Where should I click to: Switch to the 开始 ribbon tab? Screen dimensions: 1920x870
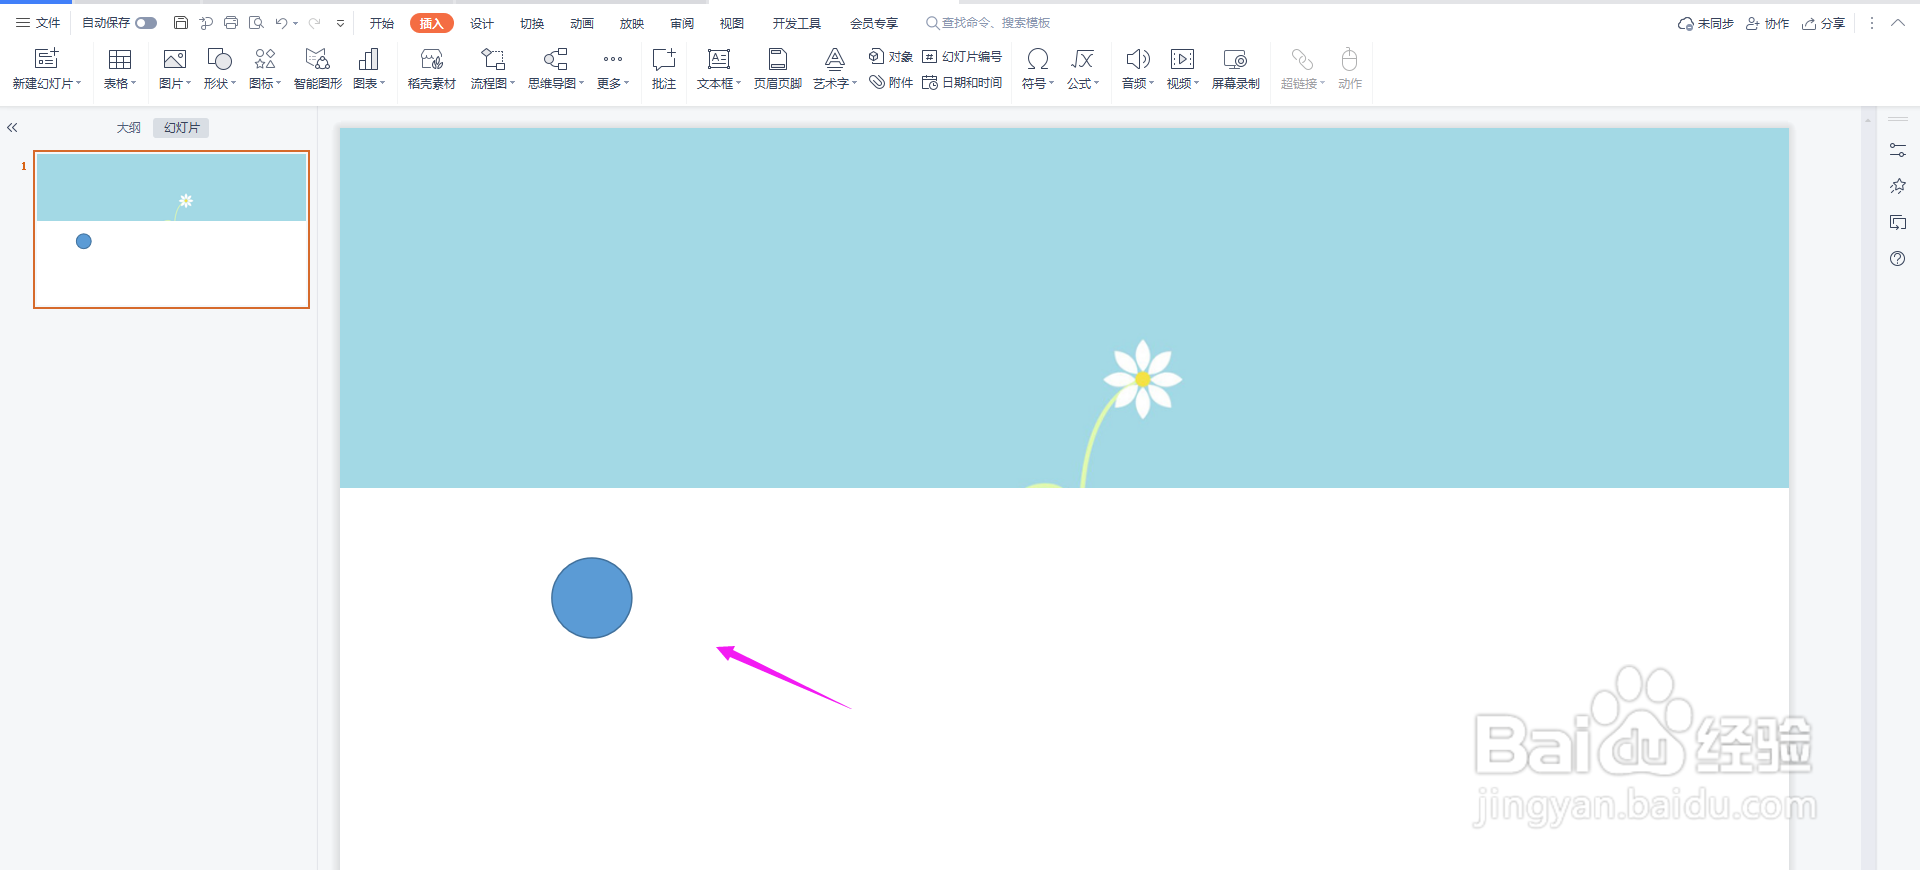[382, 23]
